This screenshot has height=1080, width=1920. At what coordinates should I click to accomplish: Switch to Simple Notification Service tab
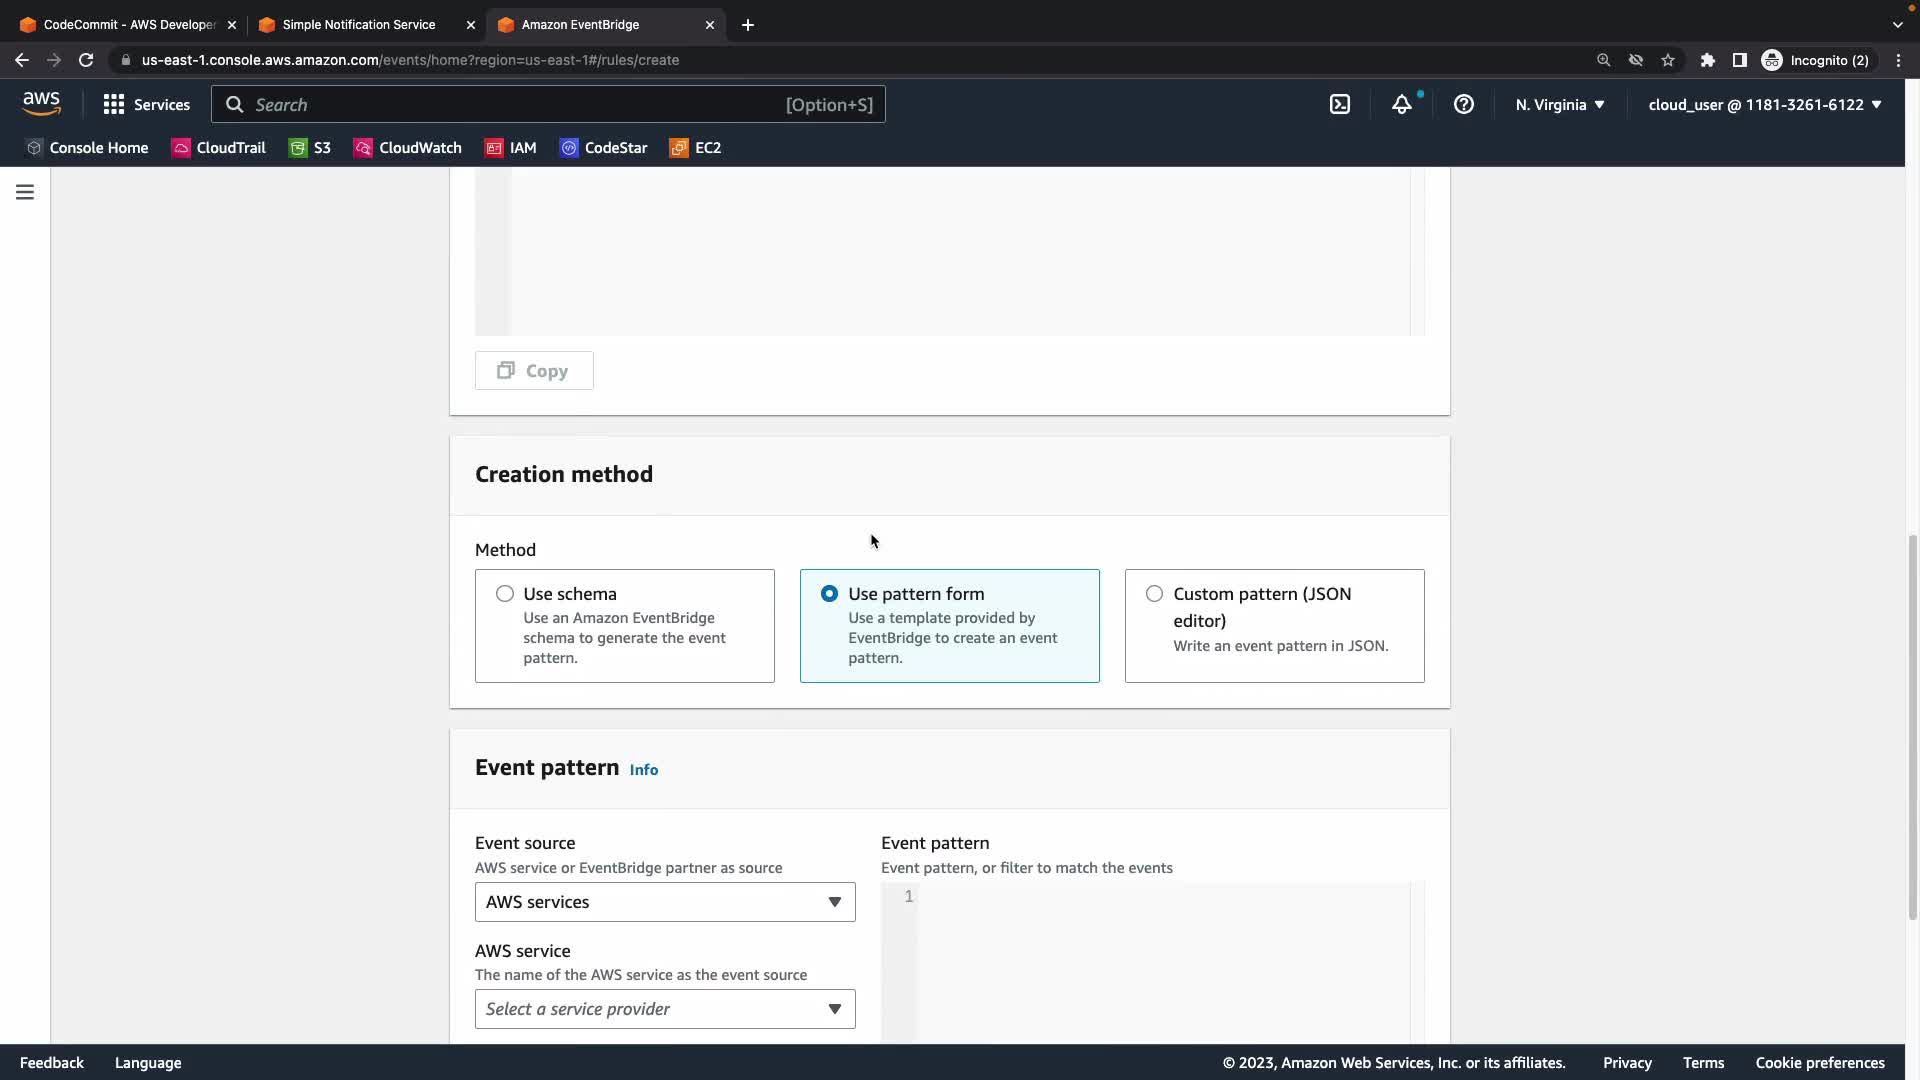coord(358,24)
